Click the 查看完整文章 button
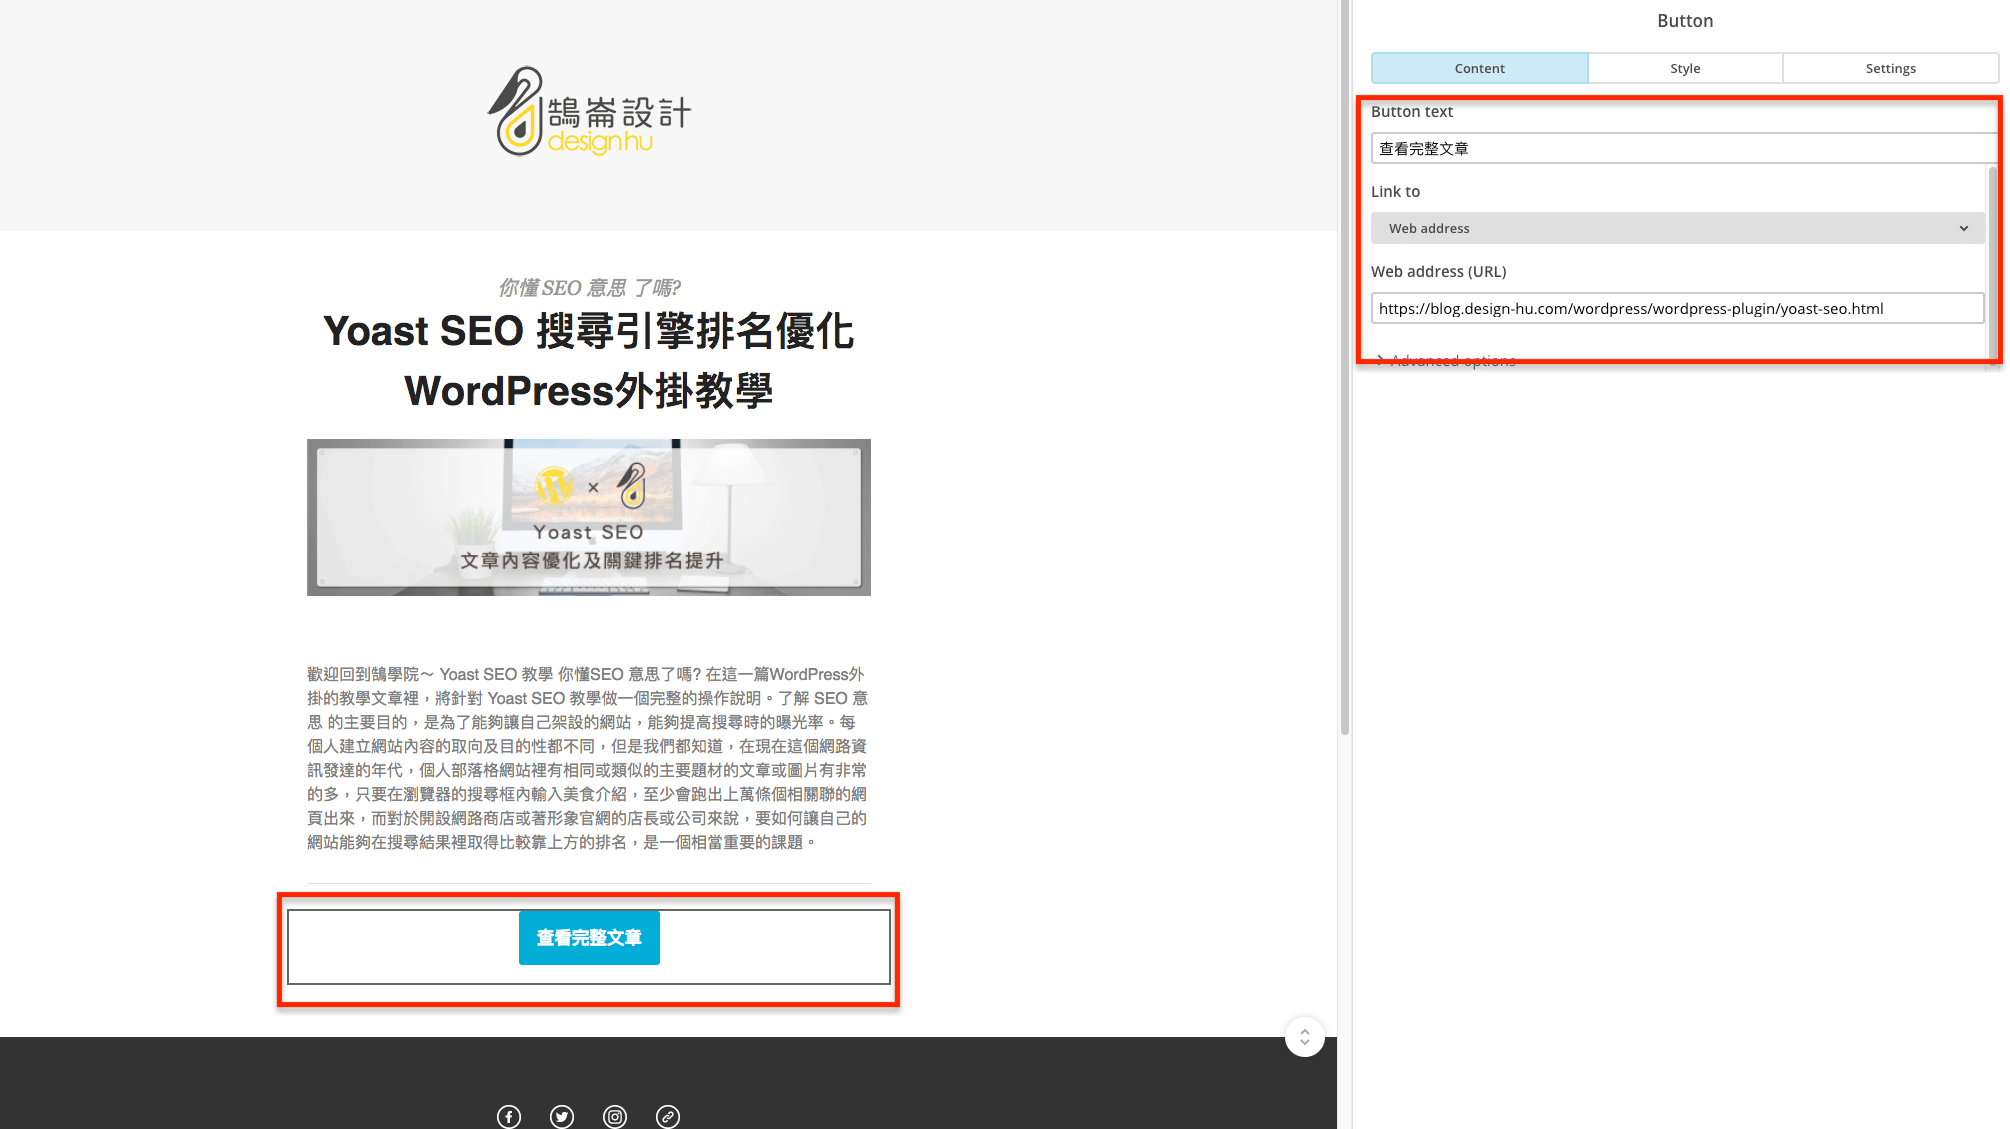This screenshot has width=2010, height=1129. [x=588, y=937]
